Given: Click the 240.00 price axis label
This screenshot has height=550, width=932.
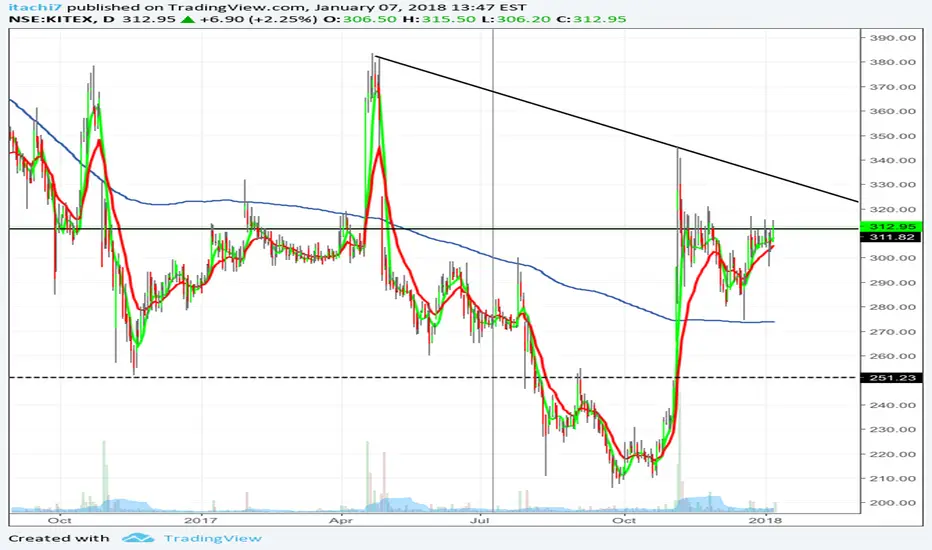Looking at the screenshot, I should coord(892,405).
